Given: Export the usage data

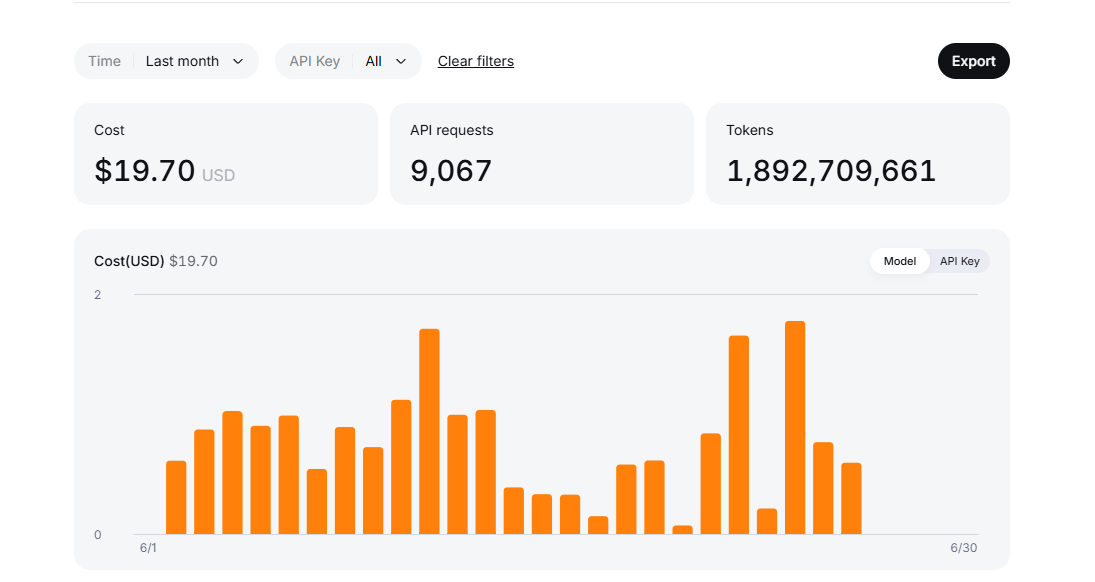Looking at the screenshot, I should (973, 61).
